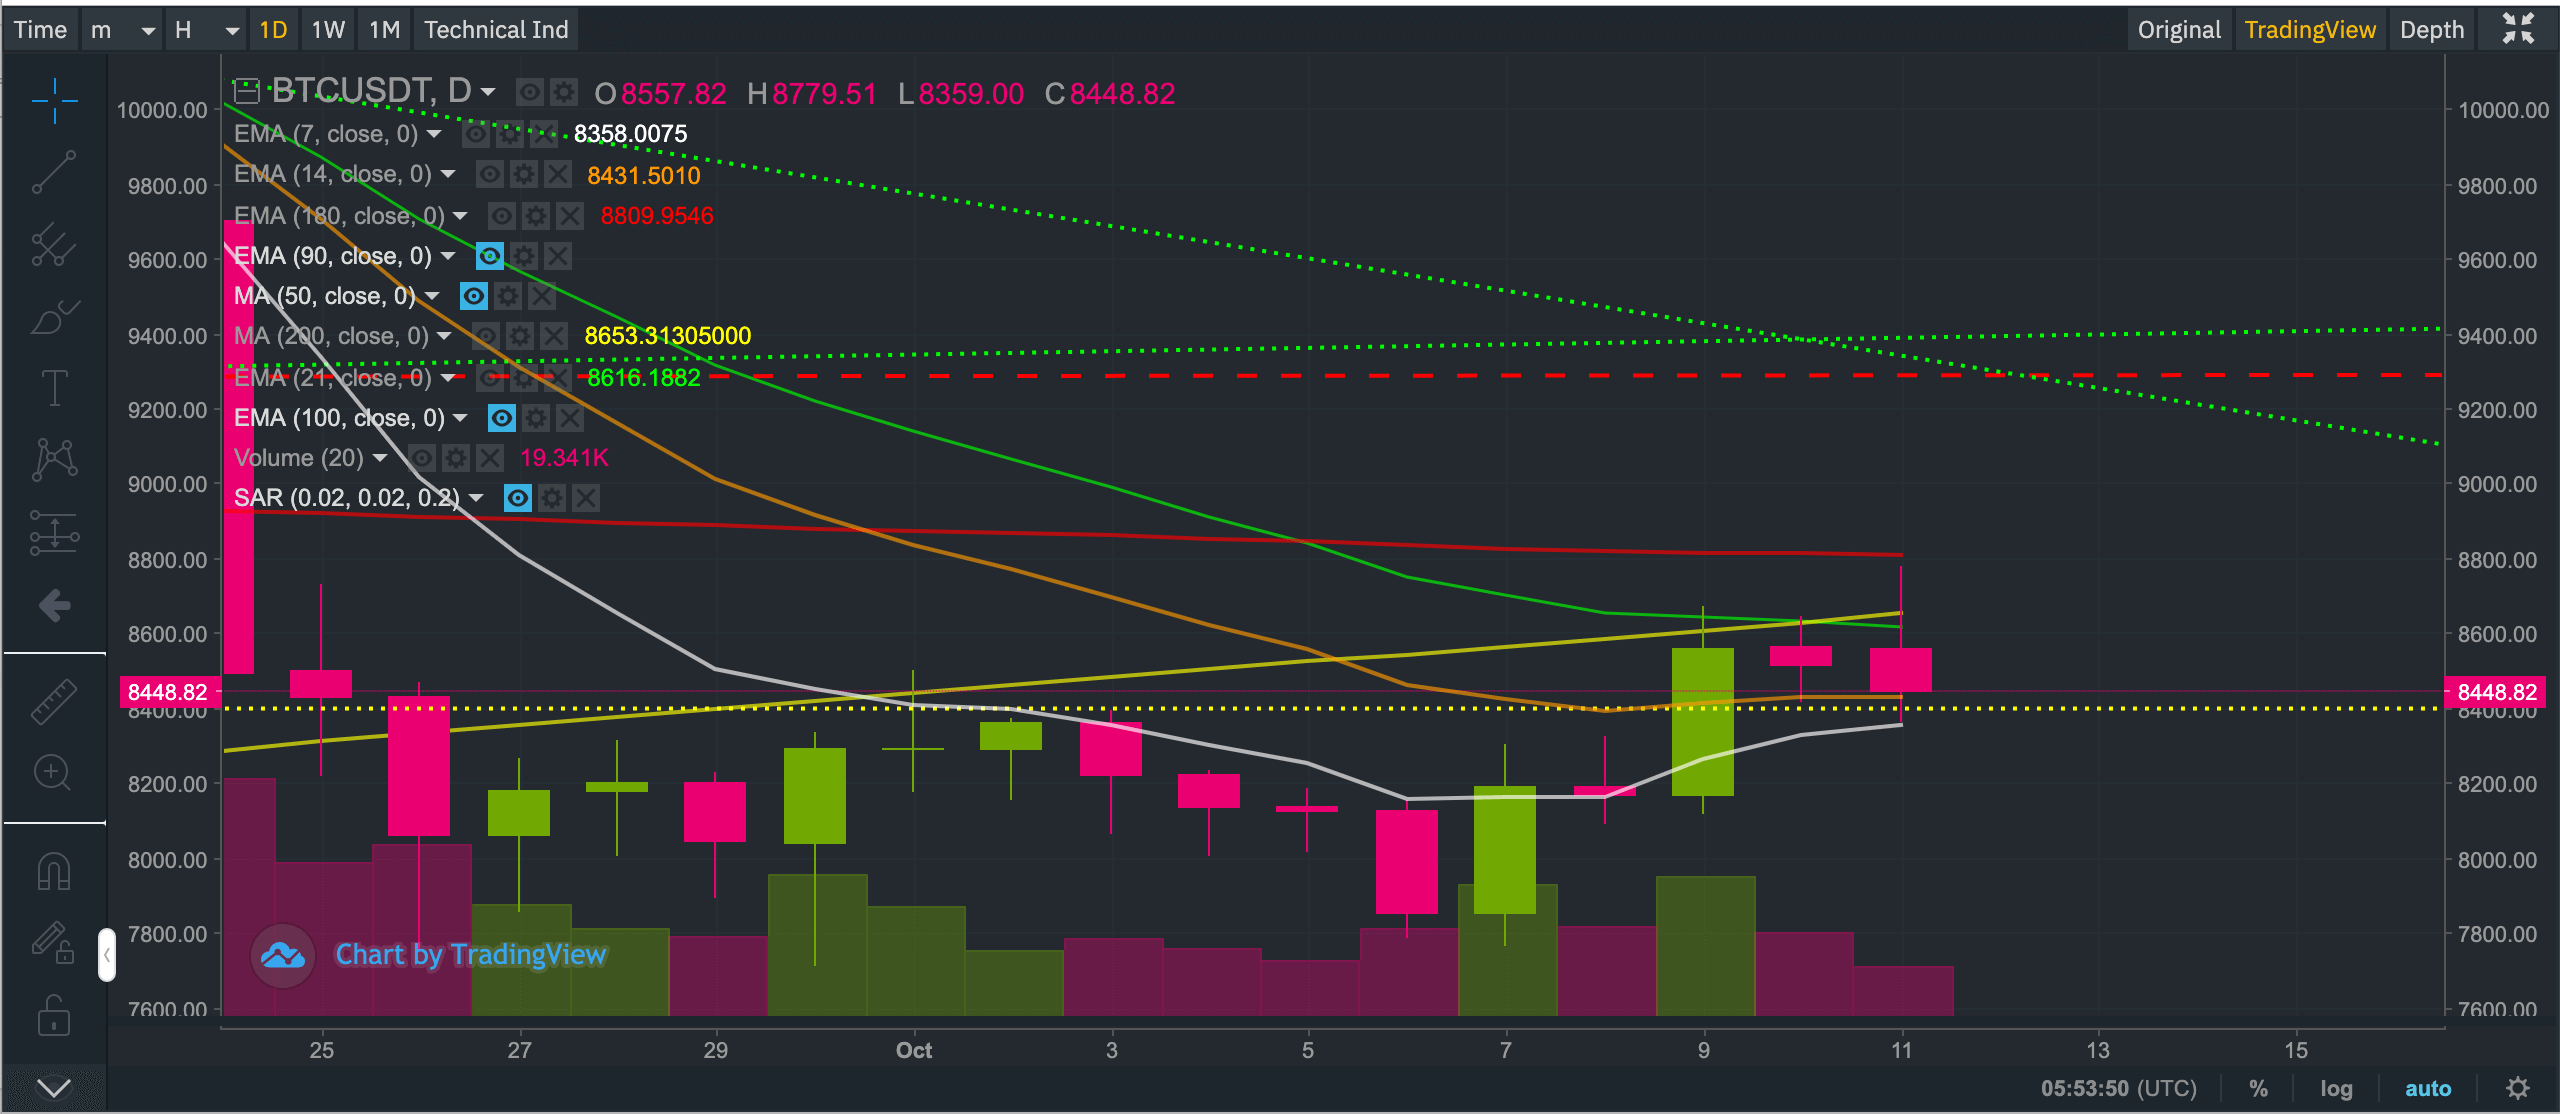
Task: Click the 8448.82 price label on right axis
Action: pyautogui.click(x=2497, y=692)
